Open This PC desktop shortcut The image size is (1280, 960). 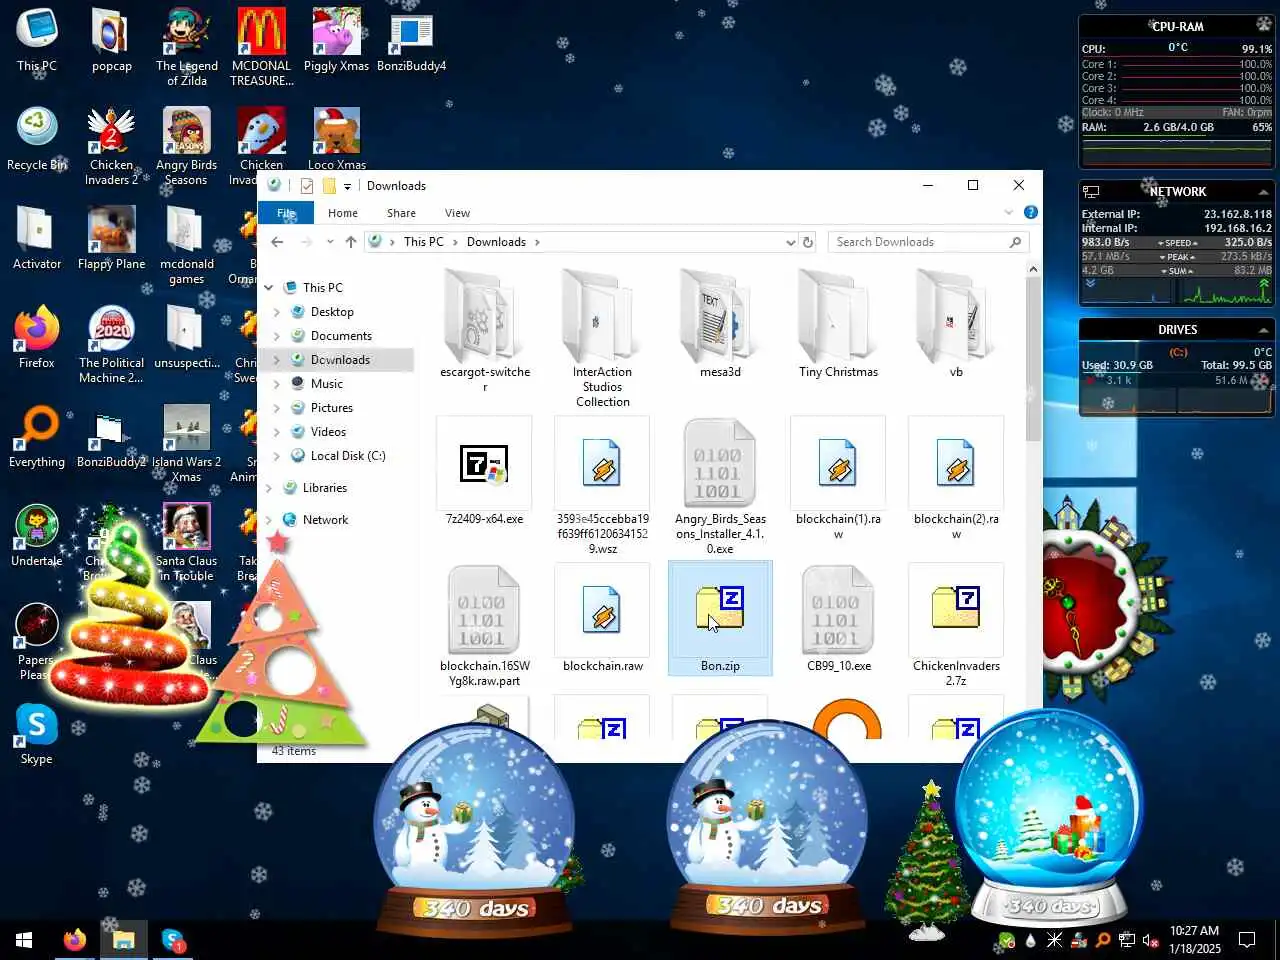pyautogui.click(x=37, y=40)
